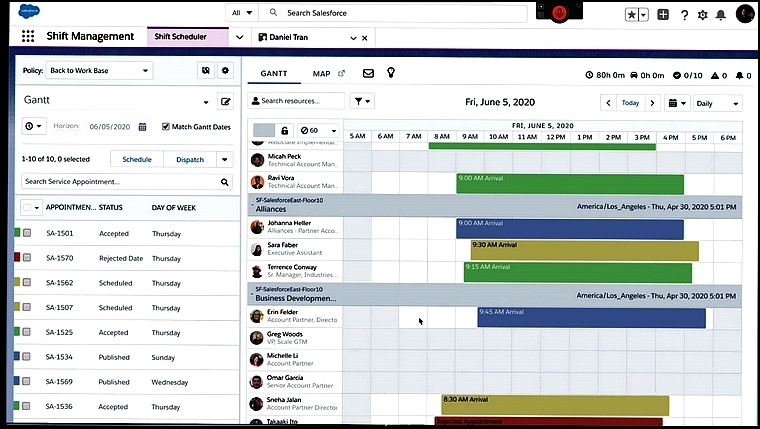This screenshot has width=760, height=429.
Task: Open the Policy Back to Work Base dropdown
Action: [x=99, y=70]
